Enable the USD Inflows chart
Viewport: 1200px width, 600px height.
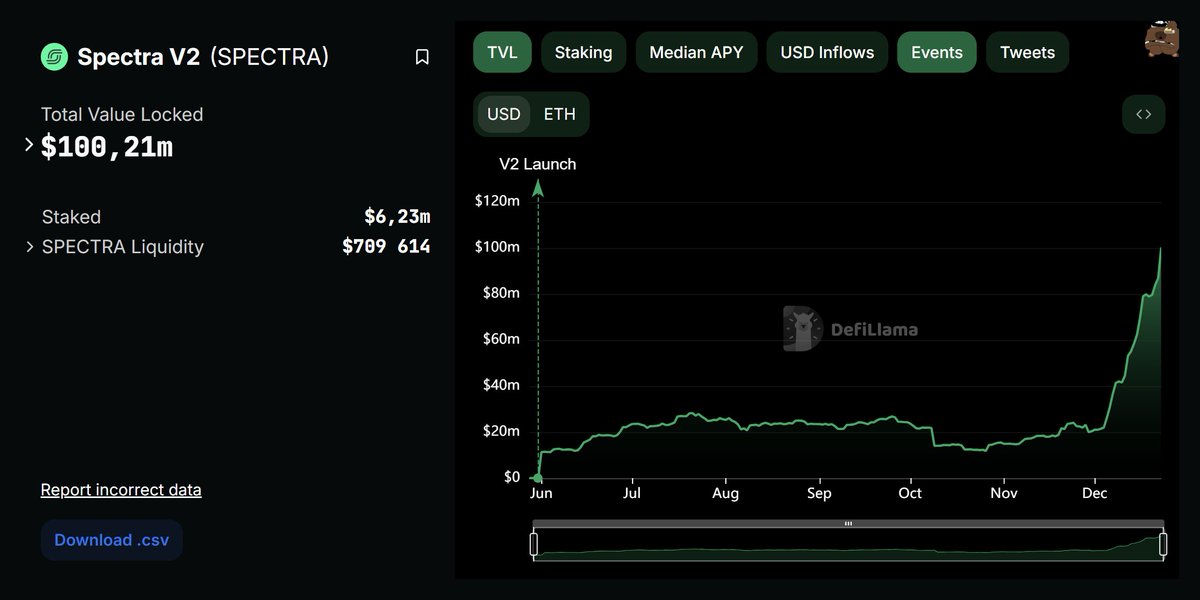tap(827, 52)
